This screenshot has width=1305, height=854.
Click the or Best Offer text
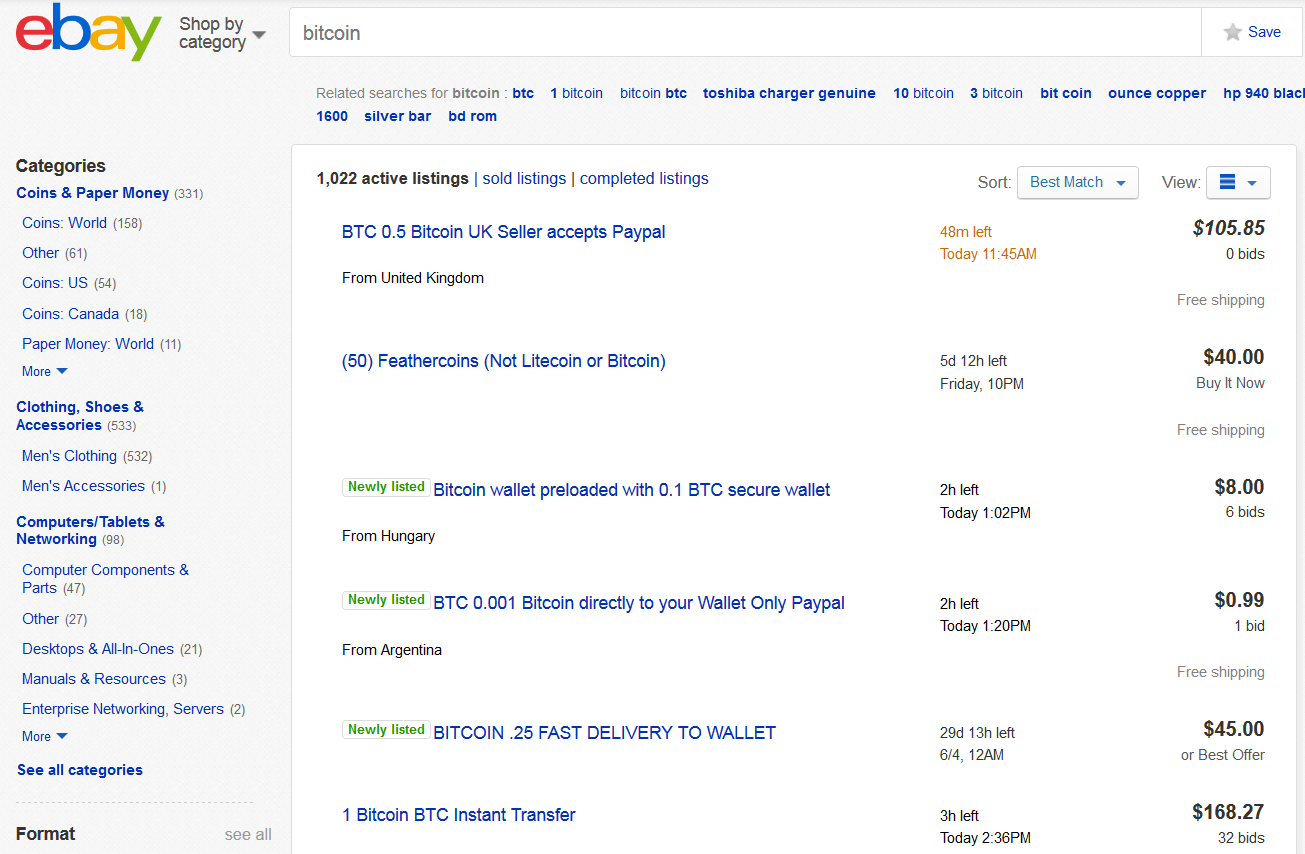[1223, 755]
